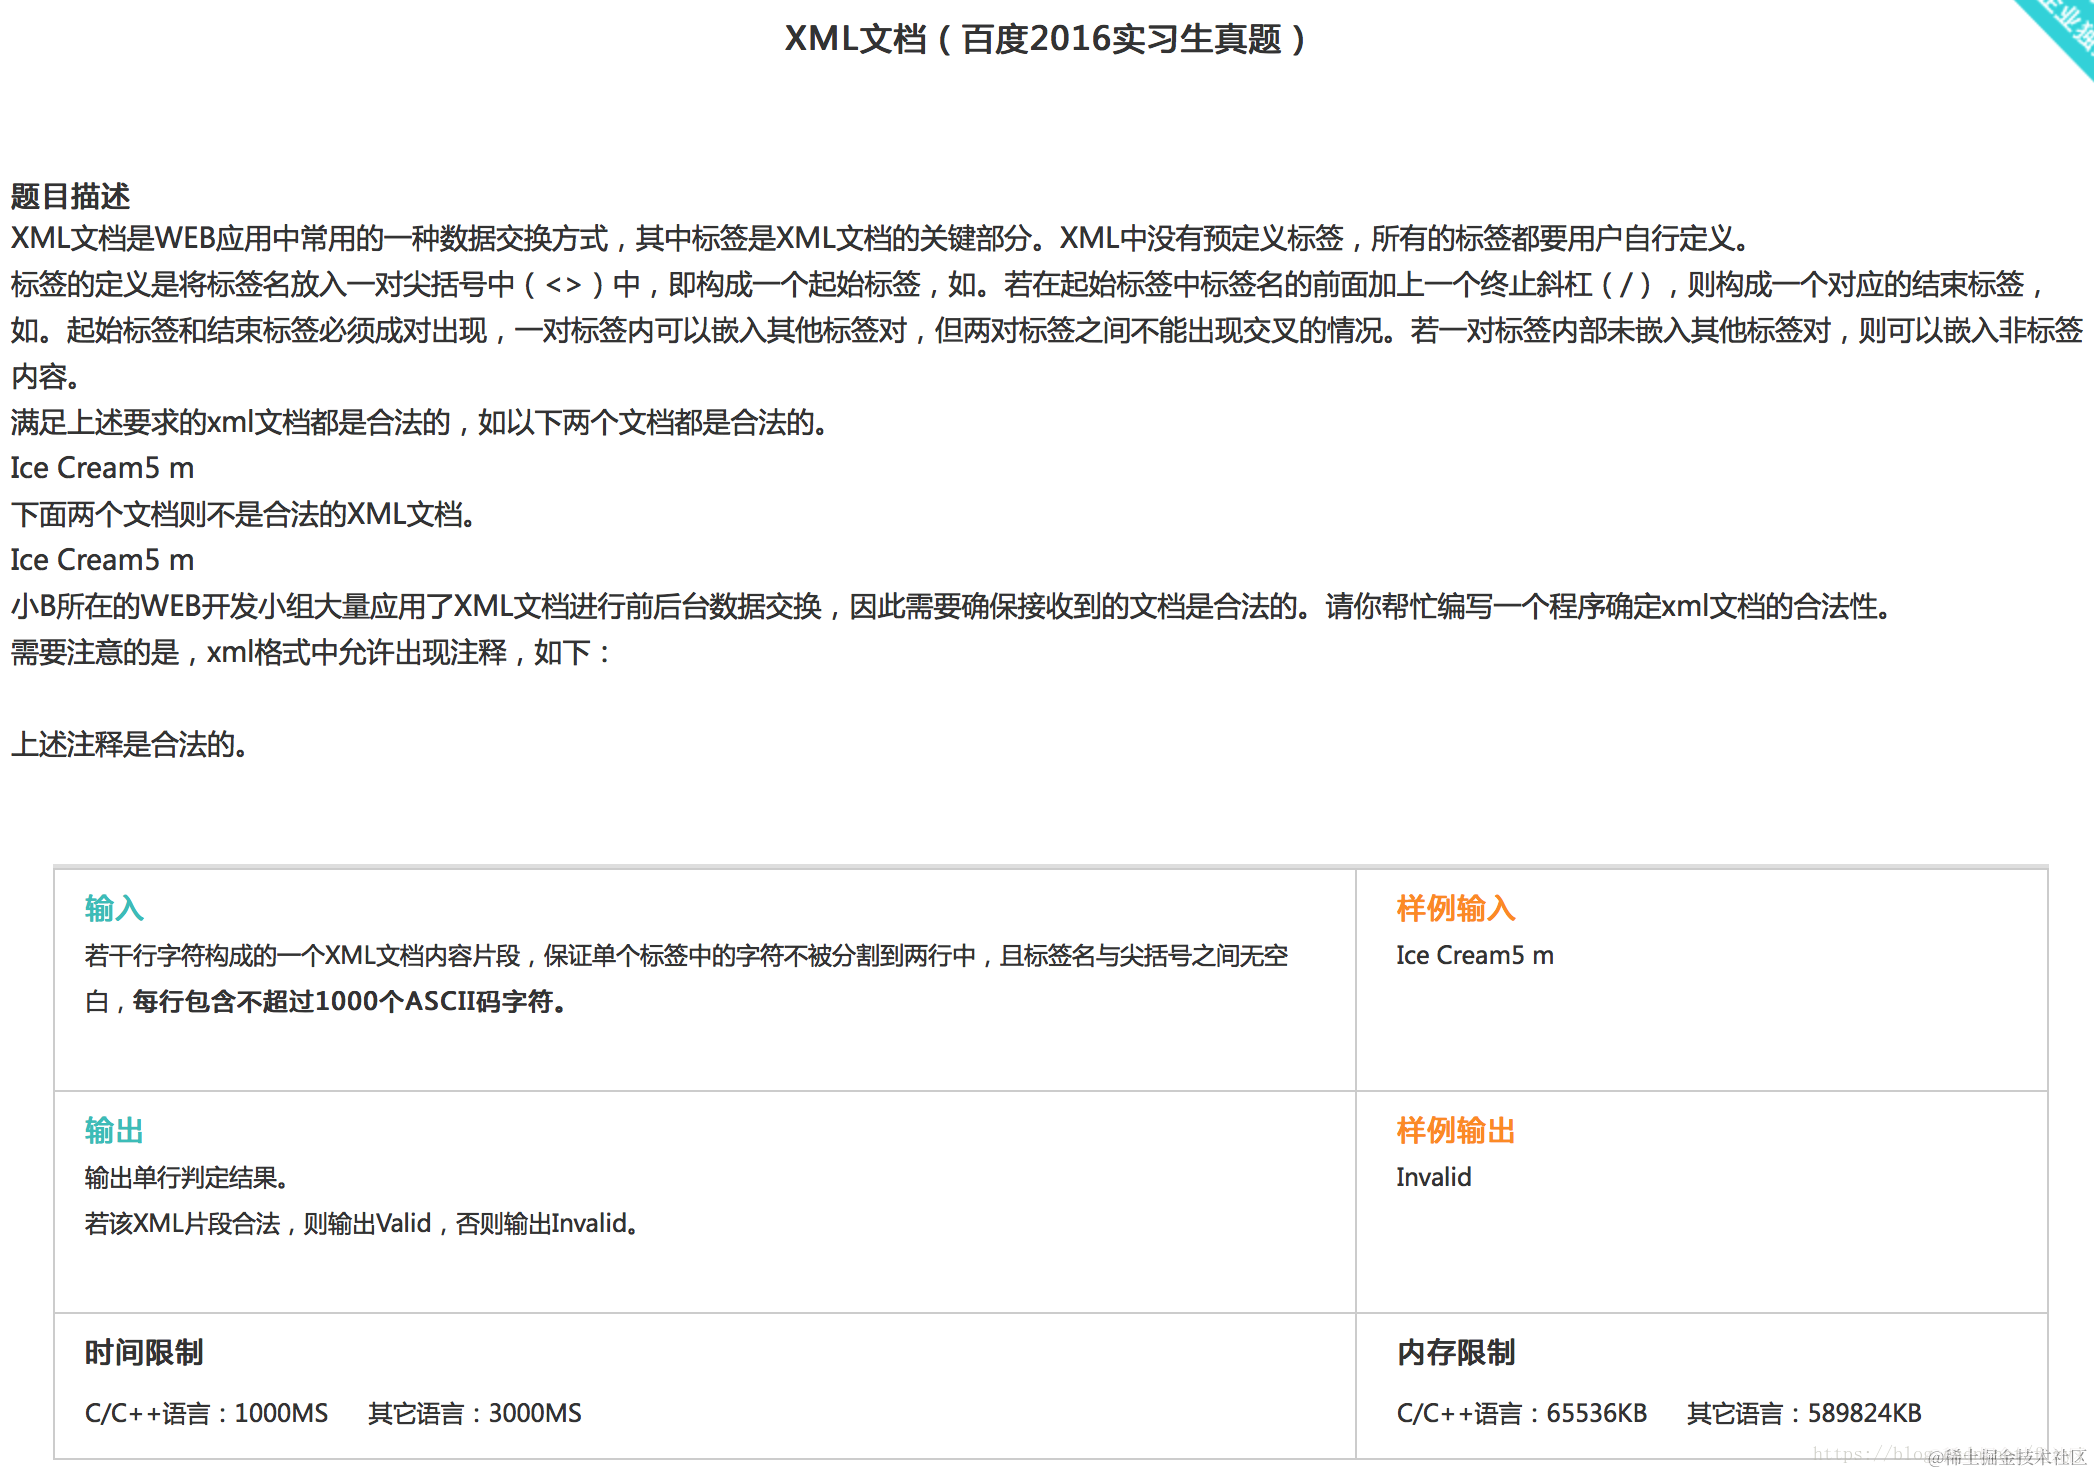The width and height of the screenshot is (2094, 1474).
Task: Click the C/C++语言：1000MS time limit text
Action: [x=206, y=1413]
